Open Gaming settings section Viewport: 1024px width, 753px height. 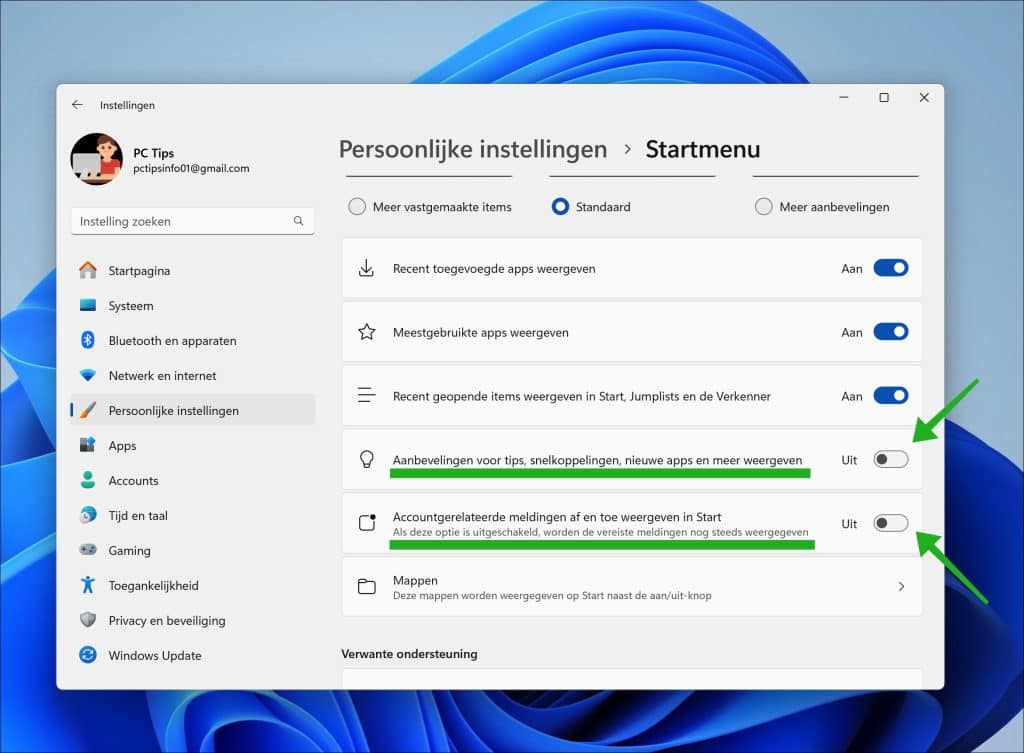pyautogui.click(x=193, y=551)
